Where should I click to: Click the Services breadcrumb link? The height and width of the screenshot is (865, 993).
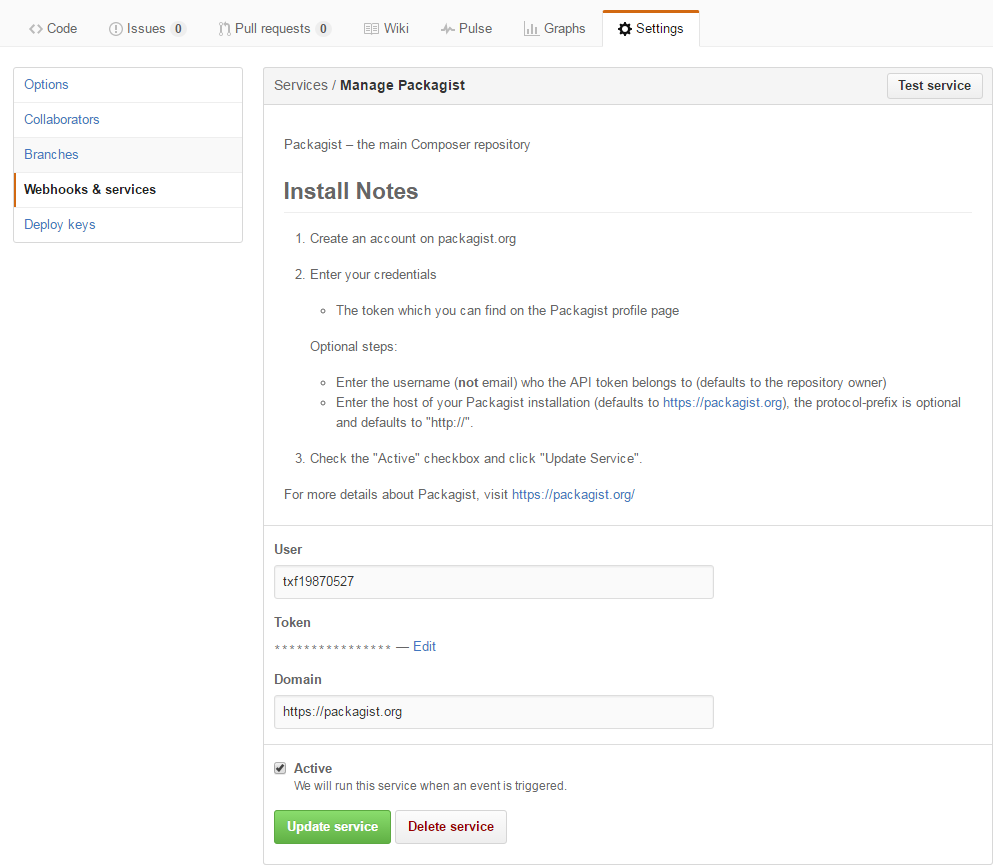[x=301, y=85]
